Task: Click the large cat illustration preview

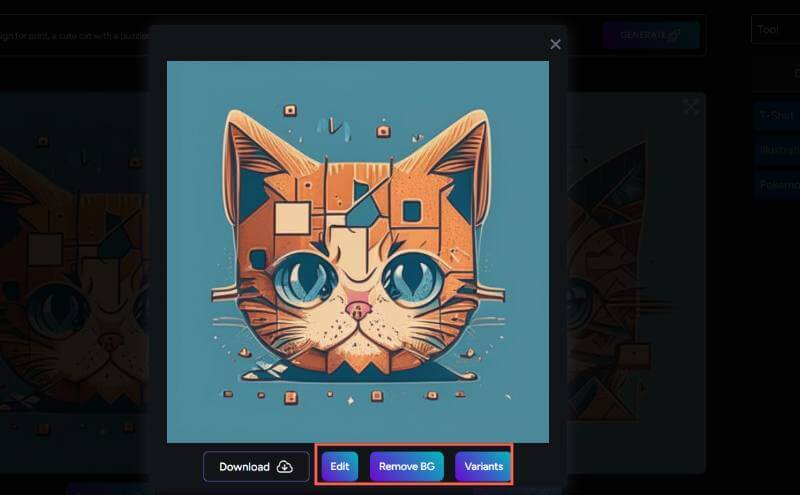Action: [x=358, y=252]
